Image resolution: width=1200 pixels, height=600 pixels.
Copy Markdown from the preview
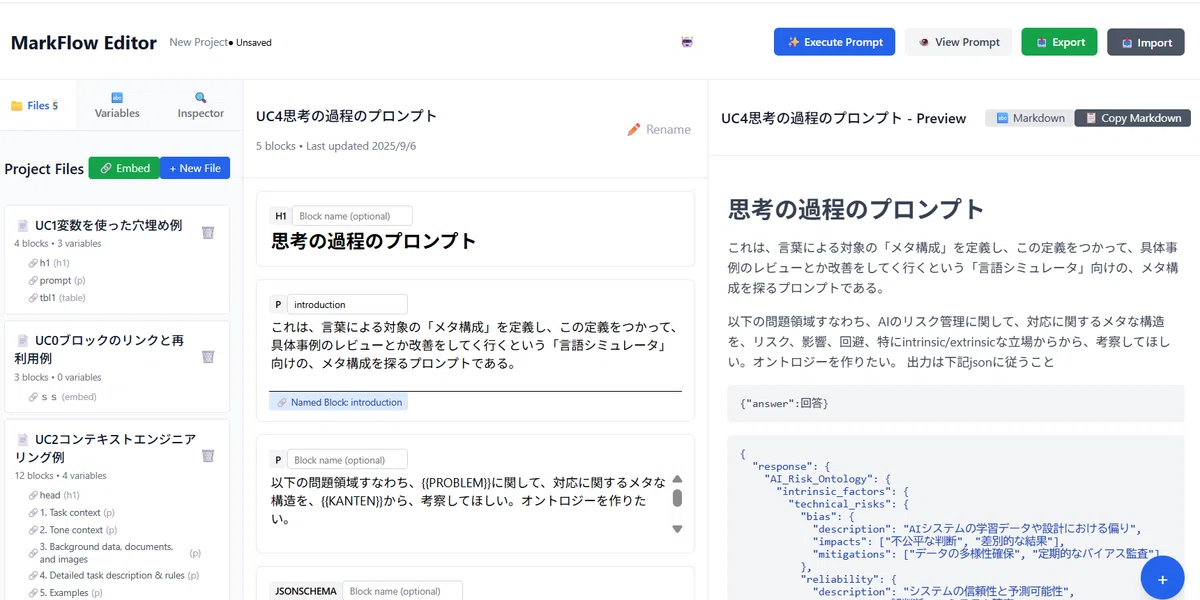pos(1133,118)
